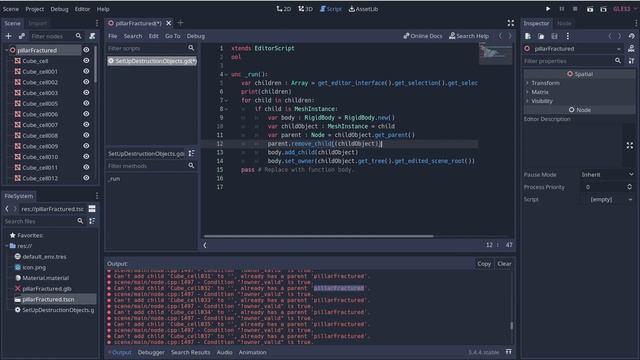
Task: Adjust the Process Priority stepper
Action: [629, 187]
